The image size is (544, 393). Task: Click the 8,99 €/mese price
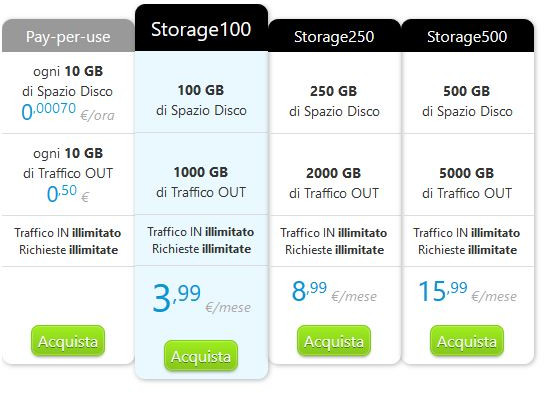(334, 291)
